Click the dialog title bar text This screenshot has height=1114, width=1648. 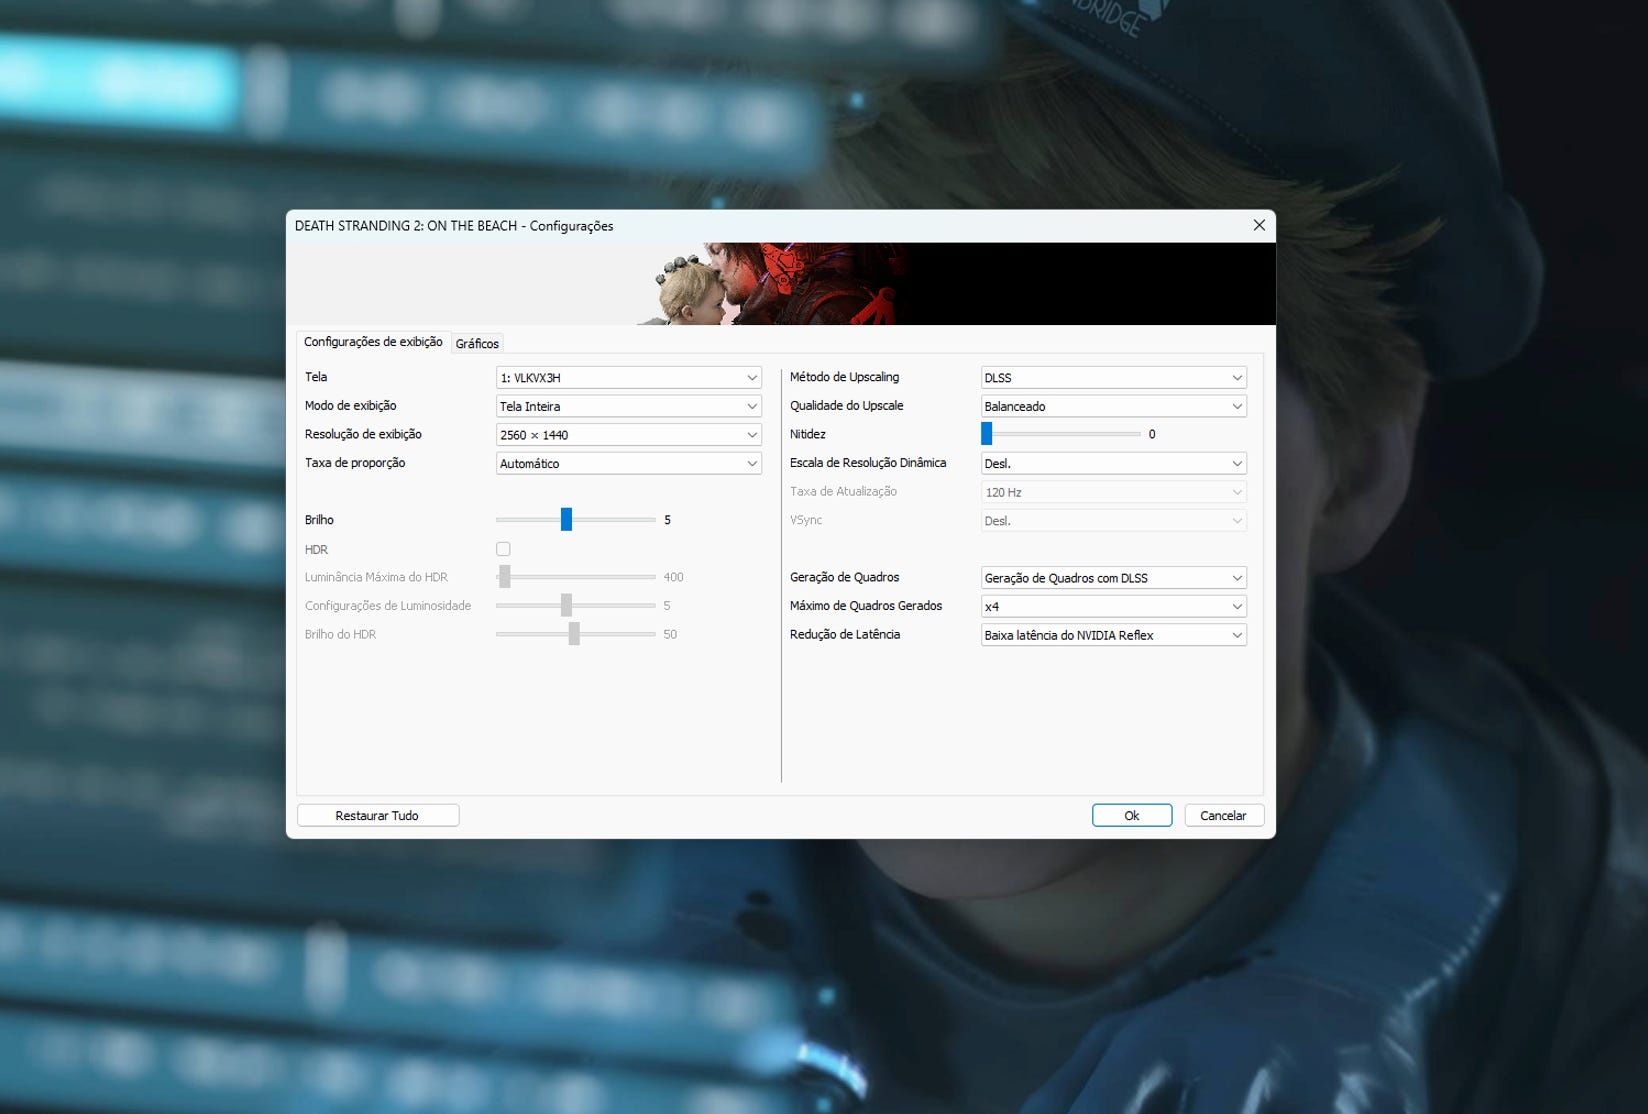454,226
